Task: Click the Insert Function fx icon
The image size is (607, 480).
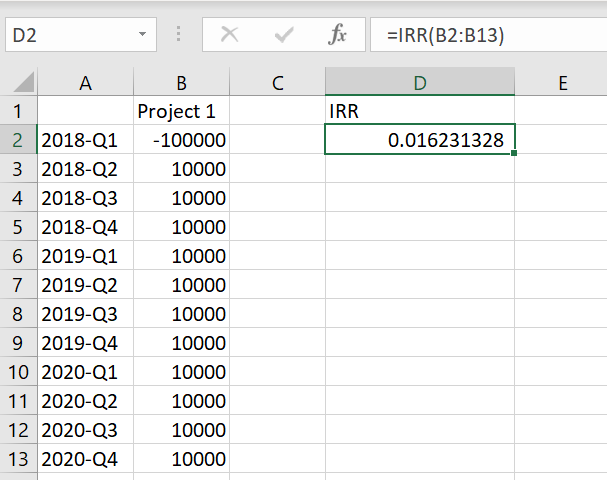Action: point(338,35)
